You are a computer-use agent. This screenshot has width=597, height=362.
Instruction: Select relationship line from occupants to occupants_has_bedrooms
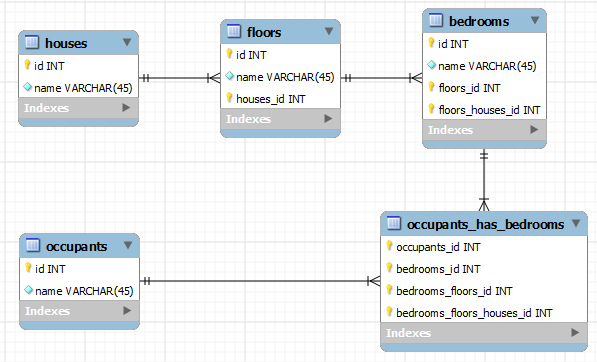pos(260,281)
